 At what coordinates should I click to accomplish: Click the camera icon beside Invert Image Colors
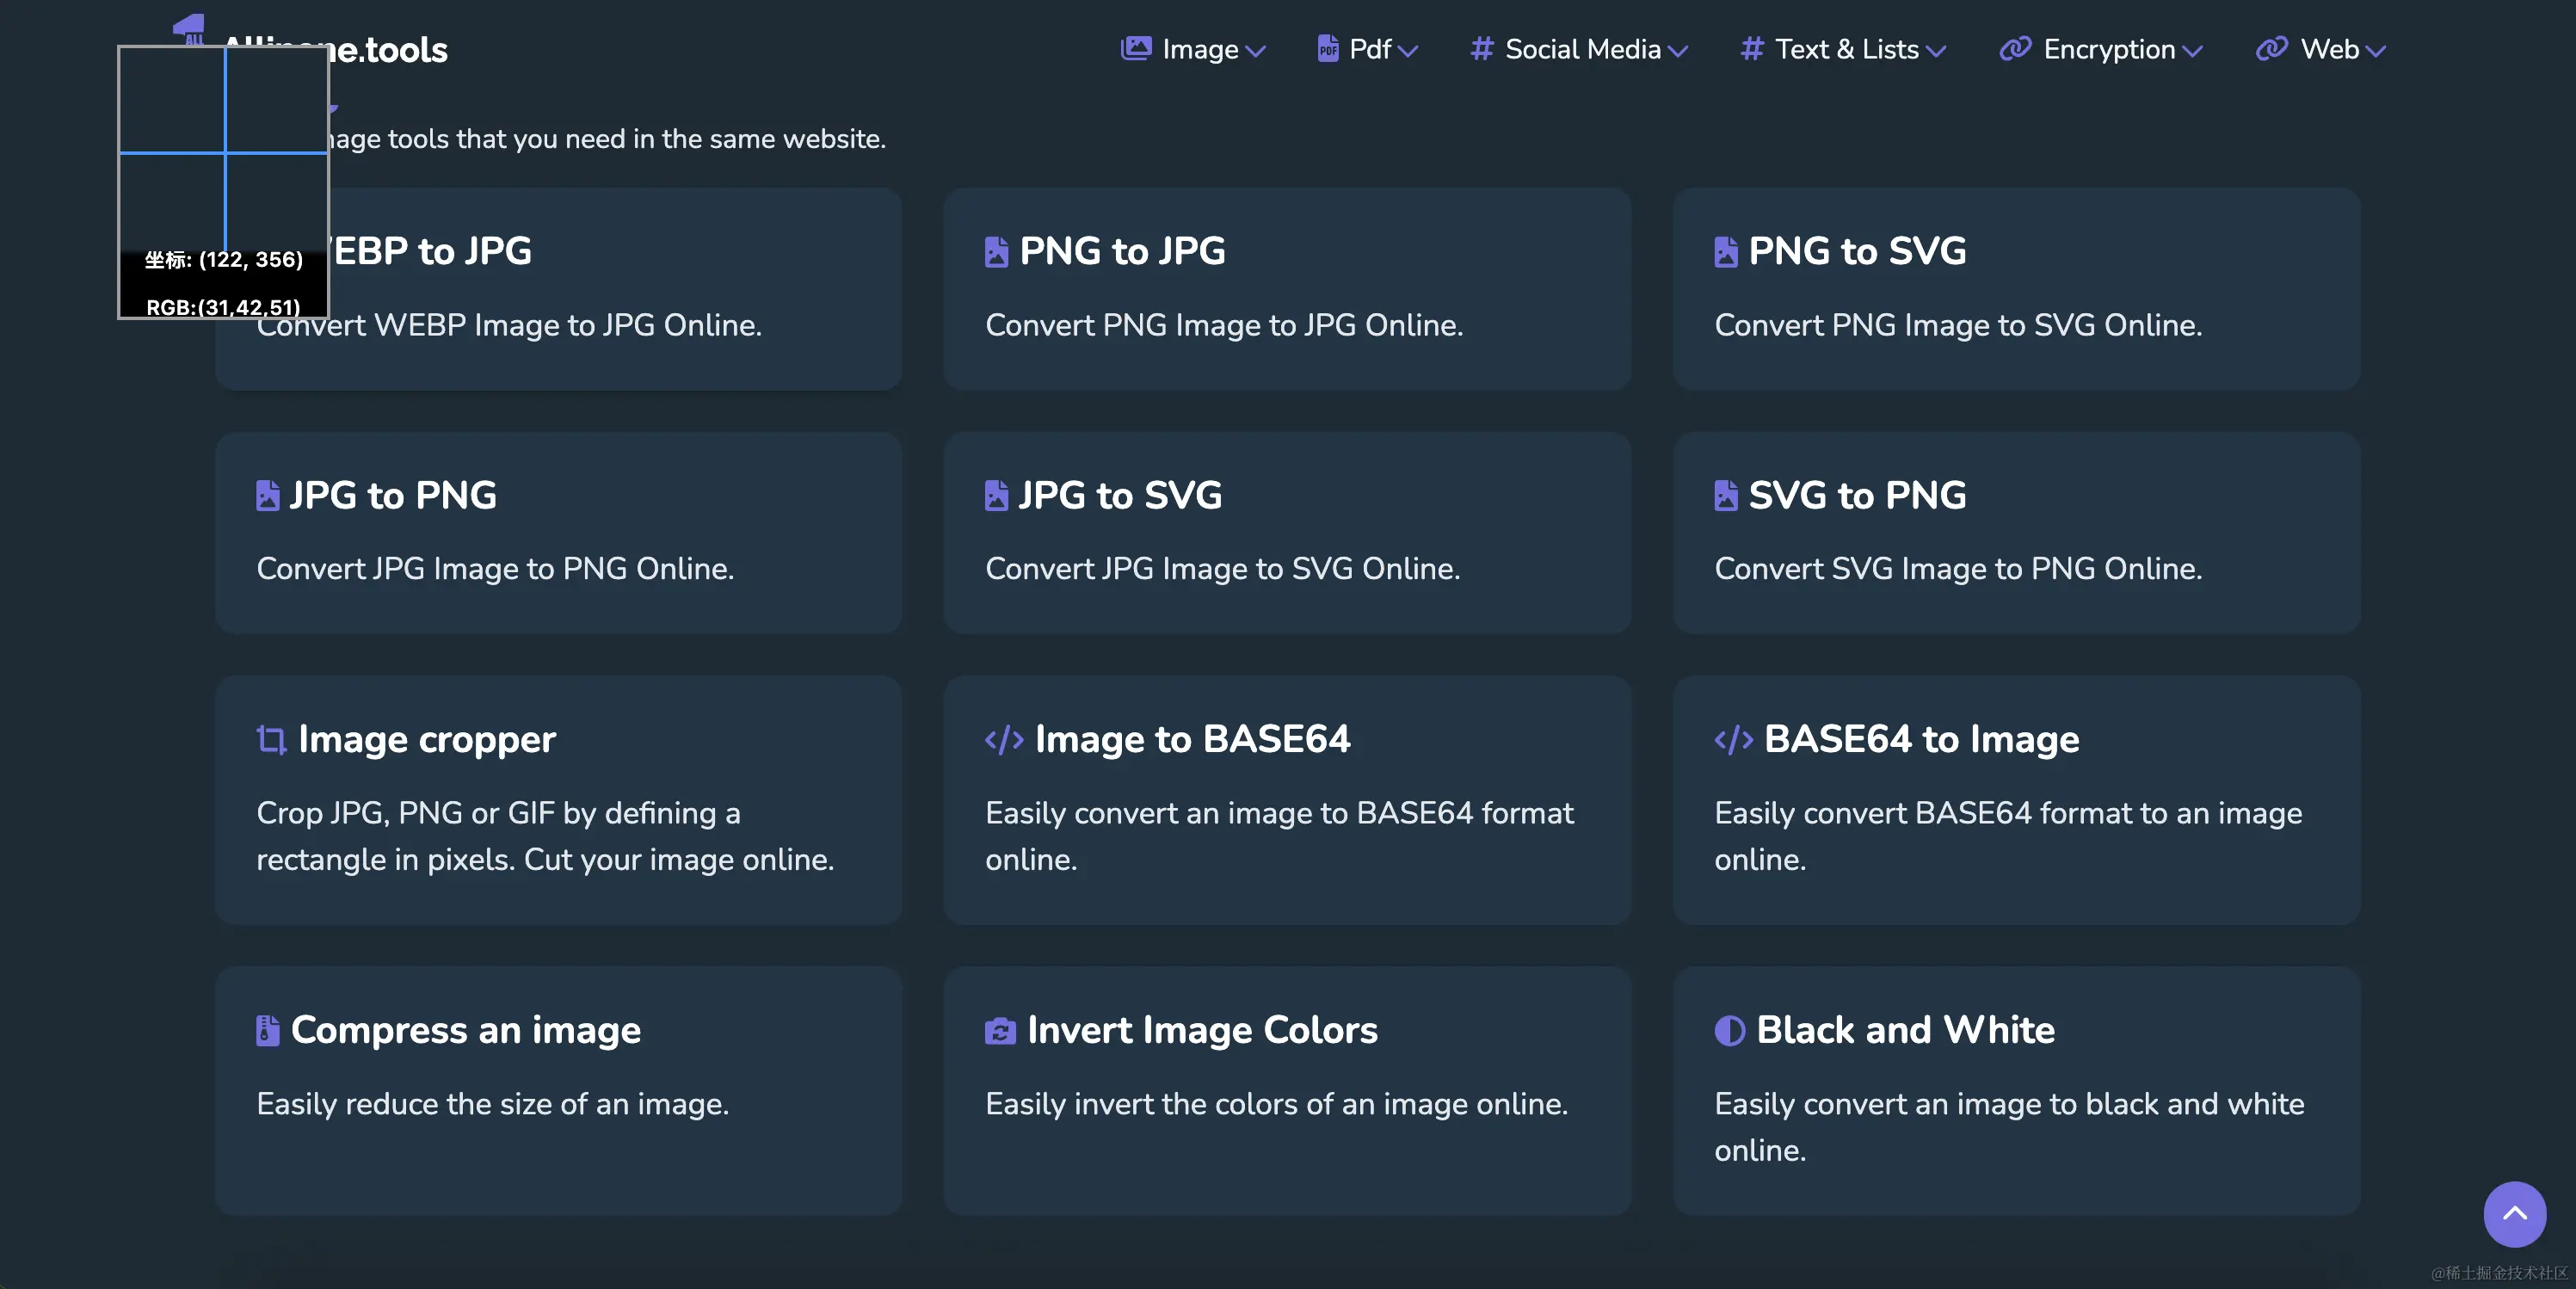point(1000,1030)
